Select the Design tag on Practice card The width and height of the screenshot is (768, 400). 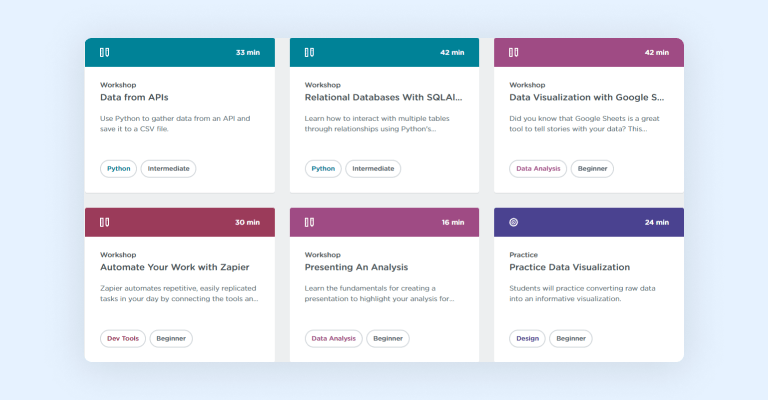(x=527, y=338)
